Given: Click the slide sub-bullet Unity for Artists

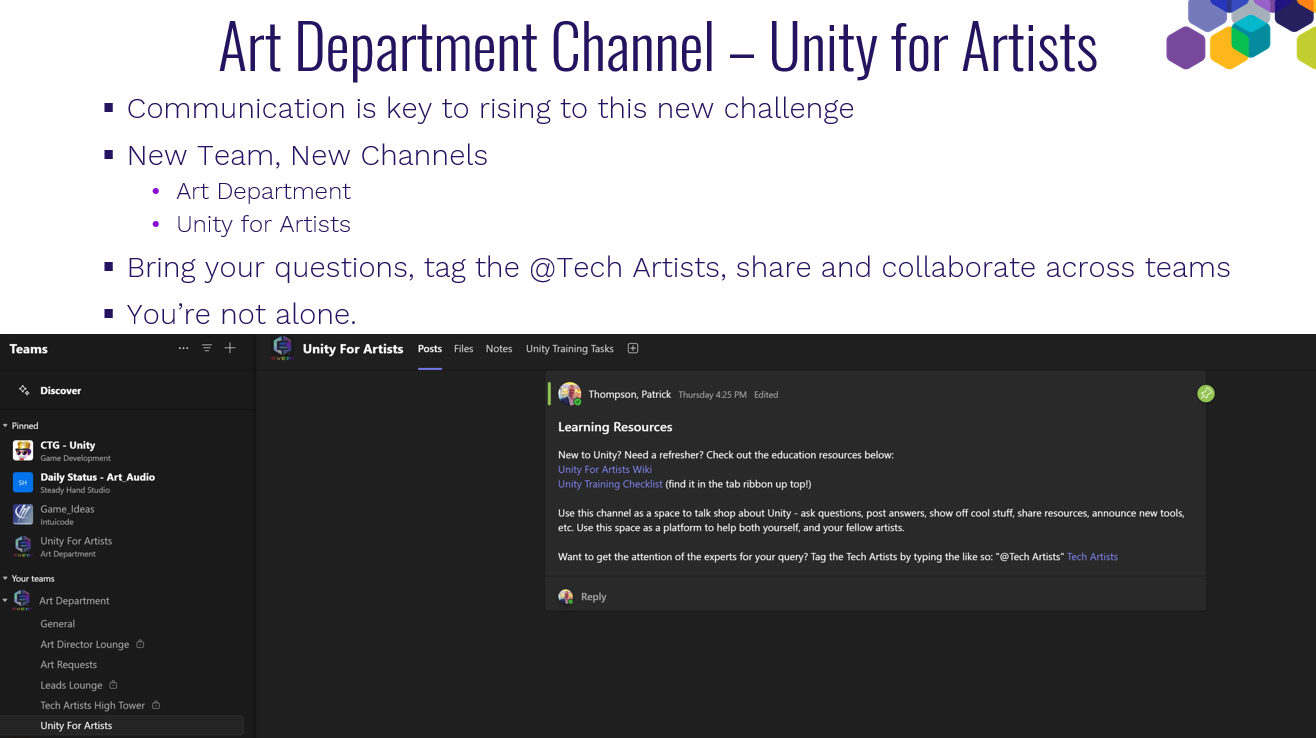Looking at the screenshot, I should 264,224.
